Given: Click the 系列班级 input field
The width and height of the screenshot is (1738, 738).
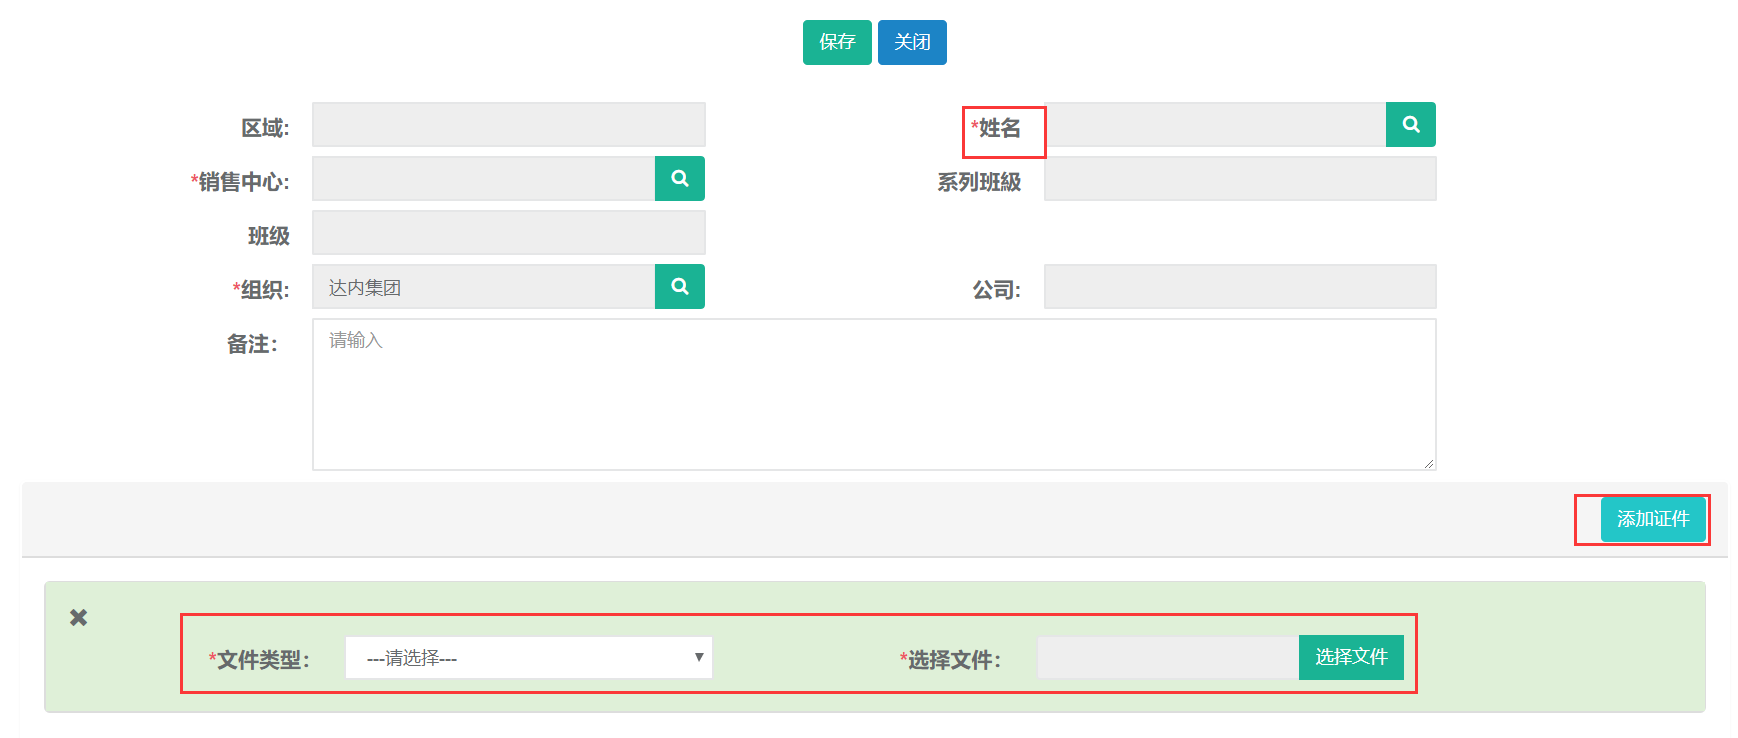Looking at the screenshot, I should click(x=1239, y=179).
